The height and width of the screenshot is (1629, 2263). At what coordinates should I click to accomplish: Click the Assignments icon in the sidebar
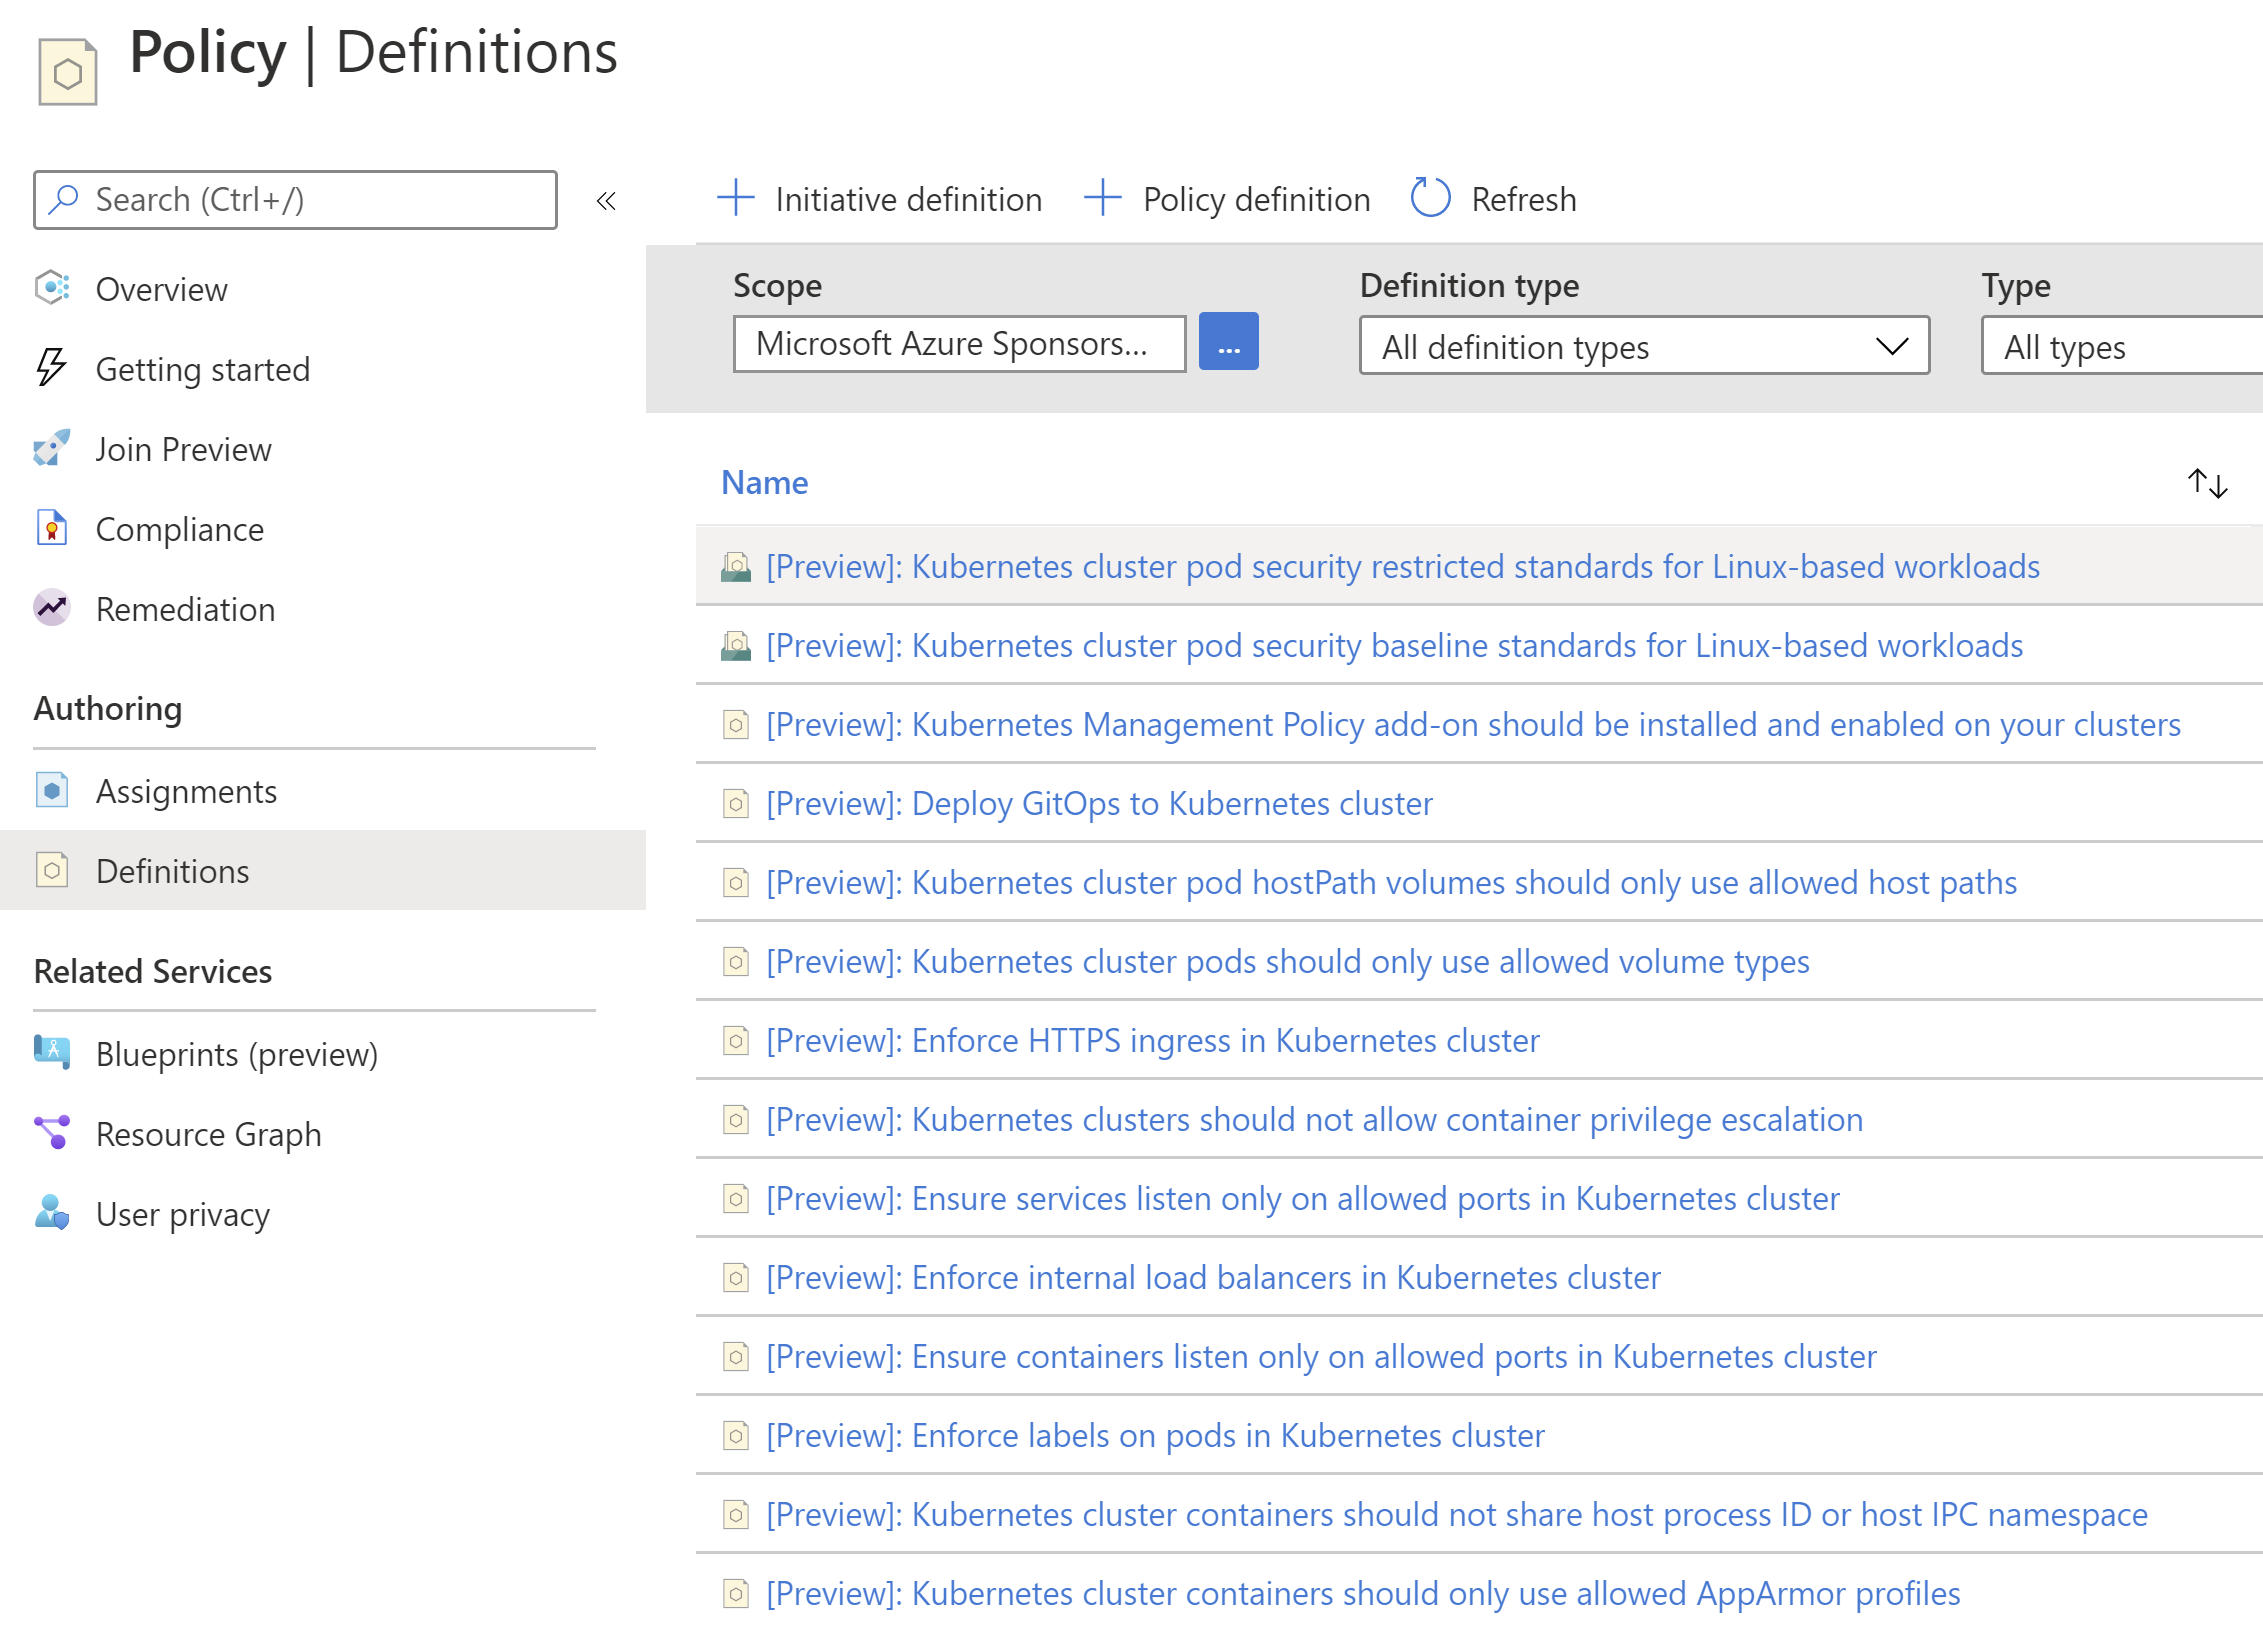[52, 790]
